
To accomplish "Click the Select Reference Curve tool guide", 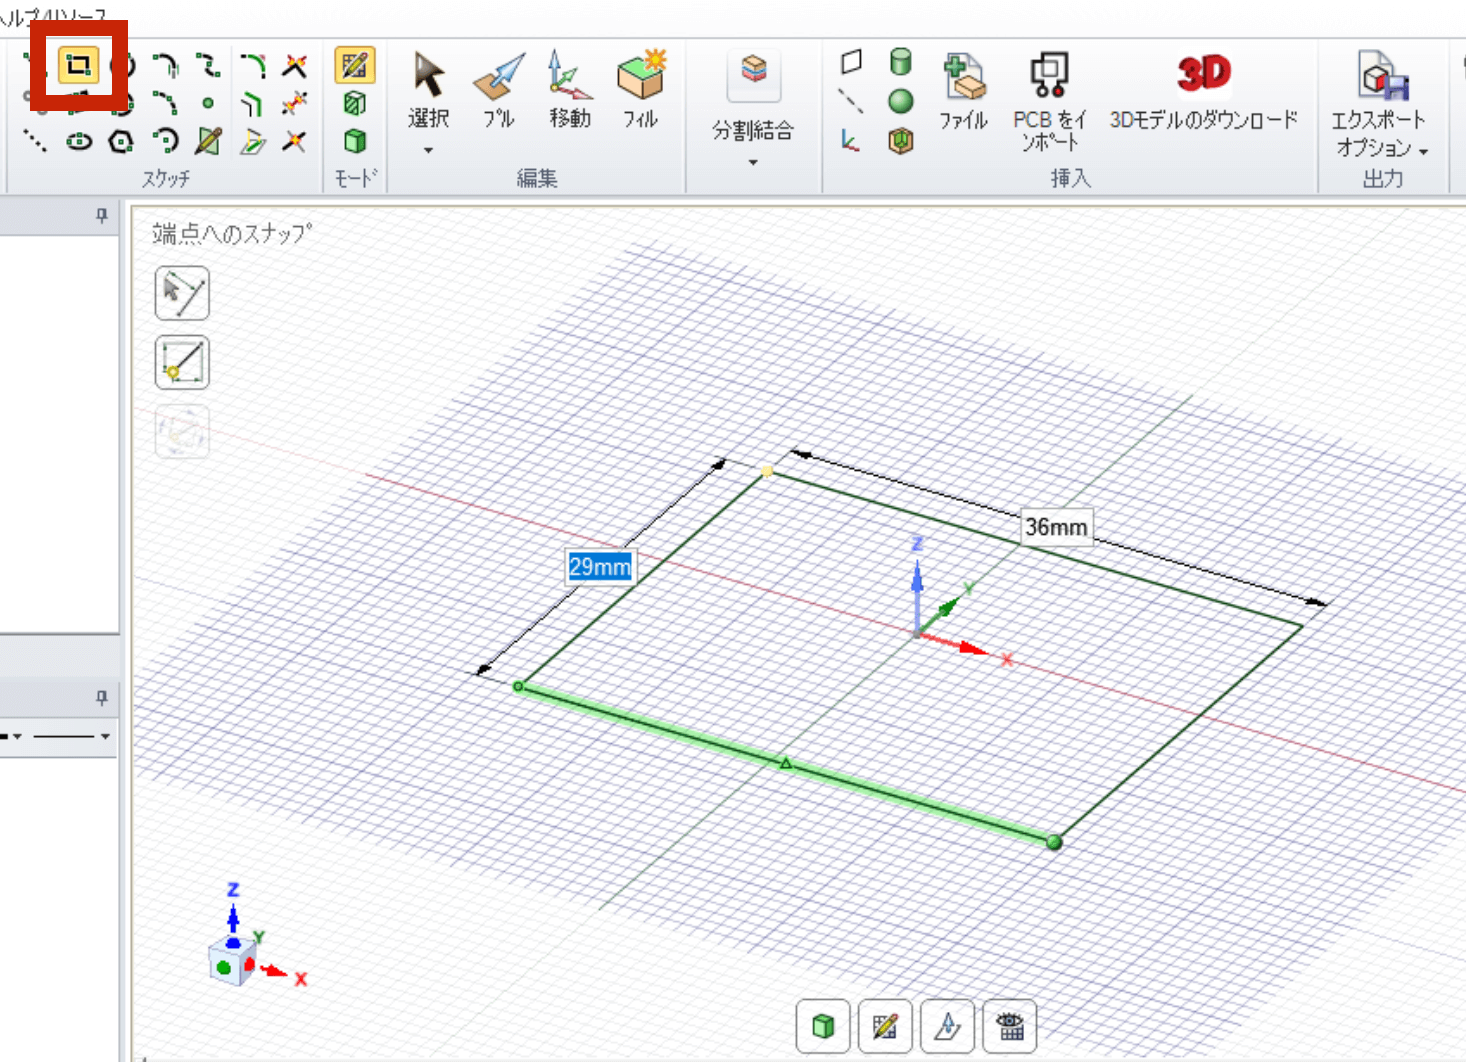I will point(182,293).
